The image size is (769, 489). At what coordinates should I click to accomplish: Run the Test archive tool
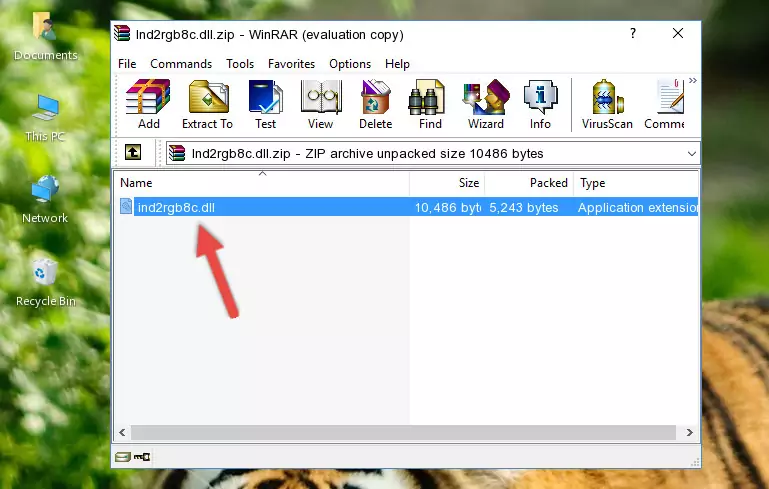click(x=265, y=104)
